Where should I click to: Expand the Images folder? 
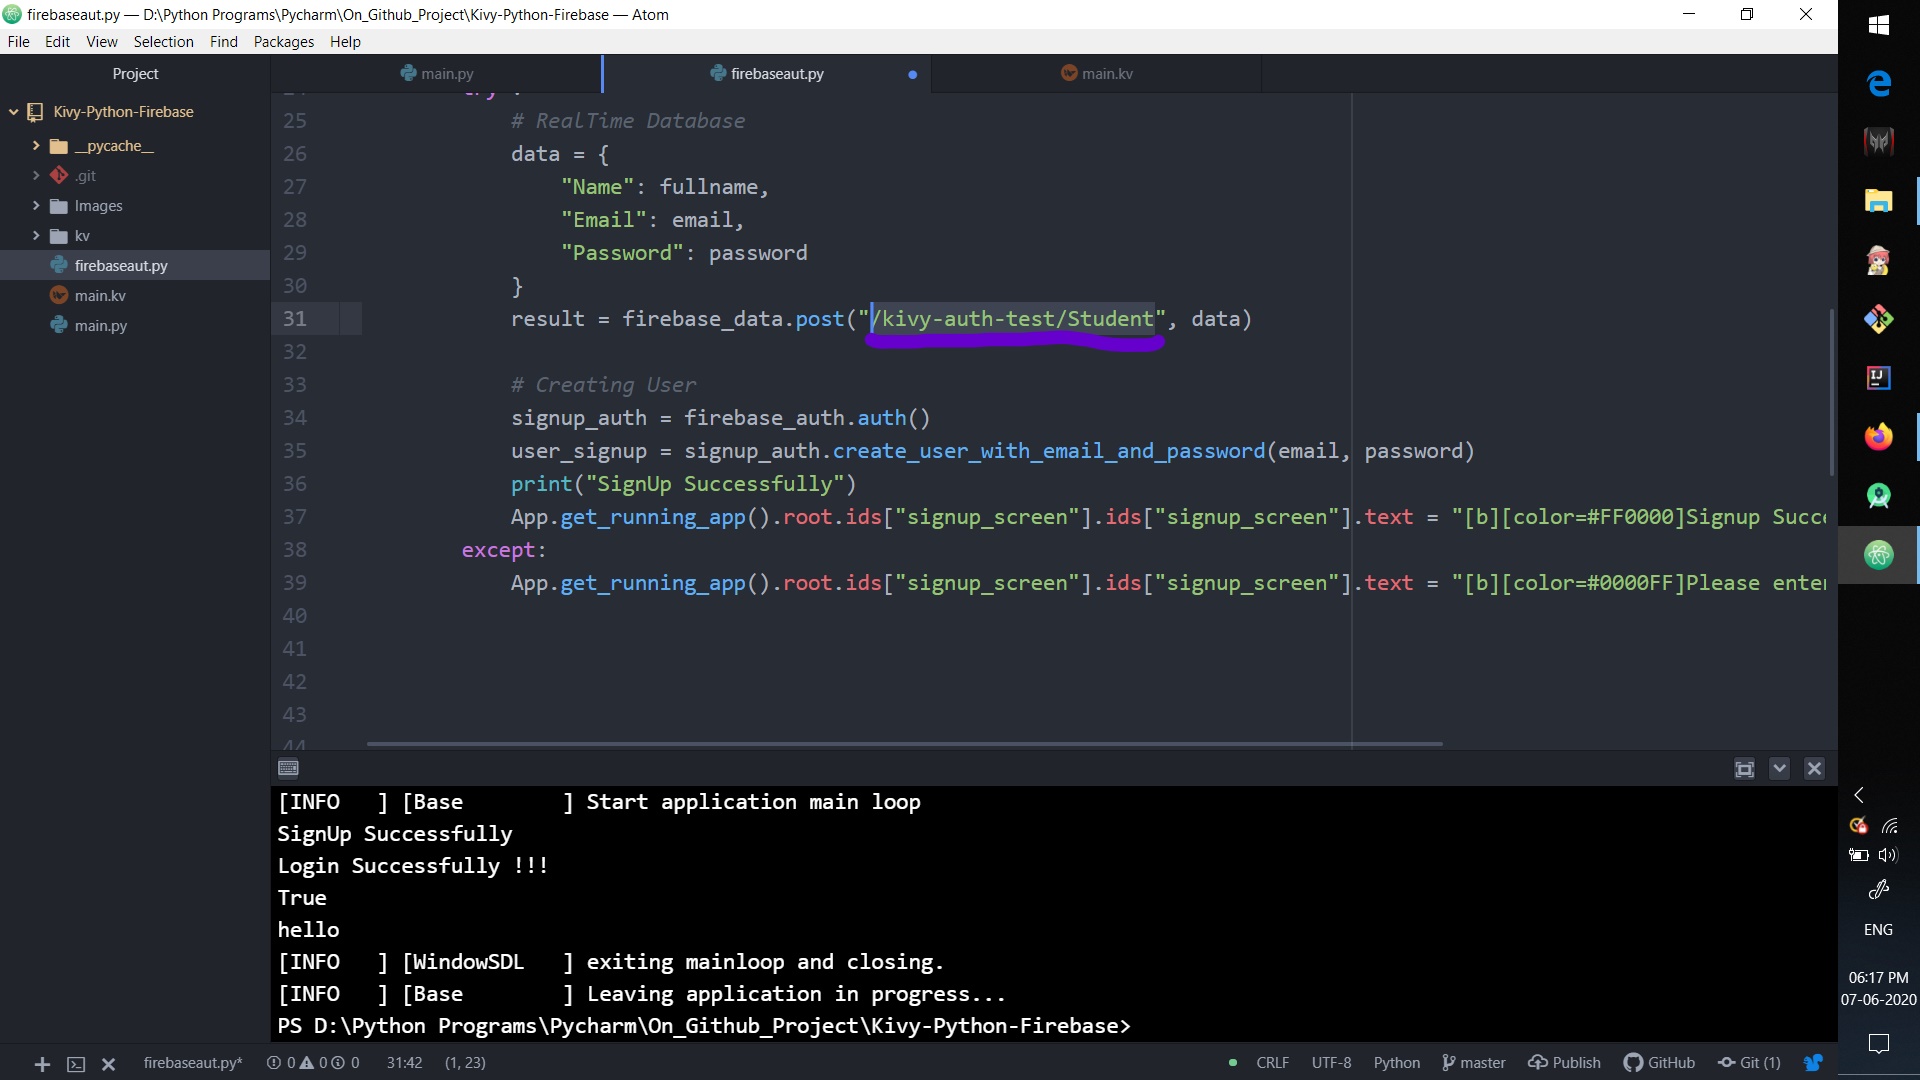tap(36, 206)
